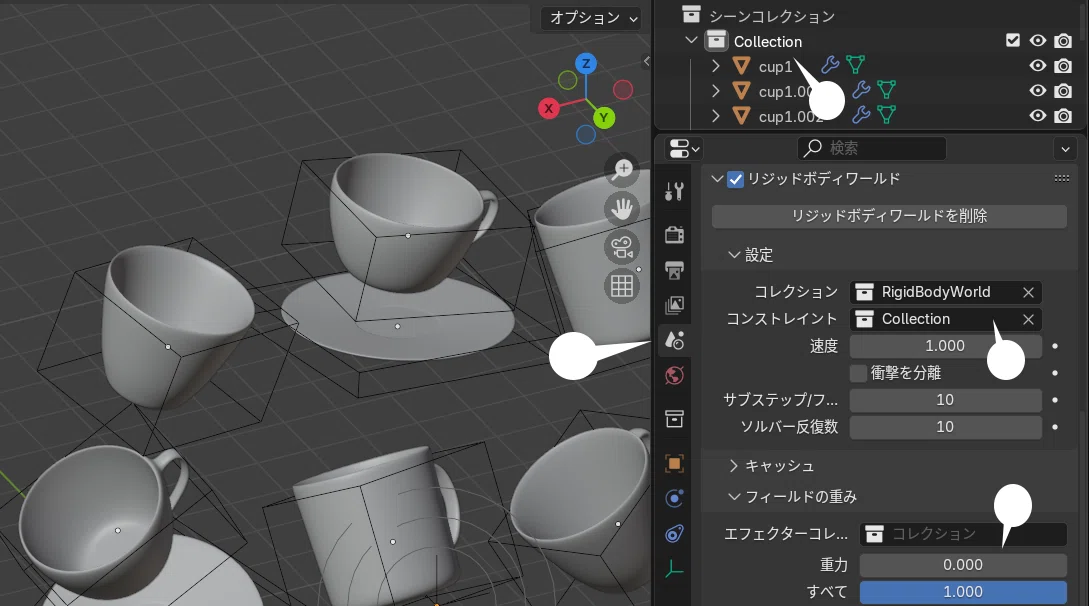Collapse the リジッドボディワールド panel arrow

pyautogui.click(x=717, y=179)
